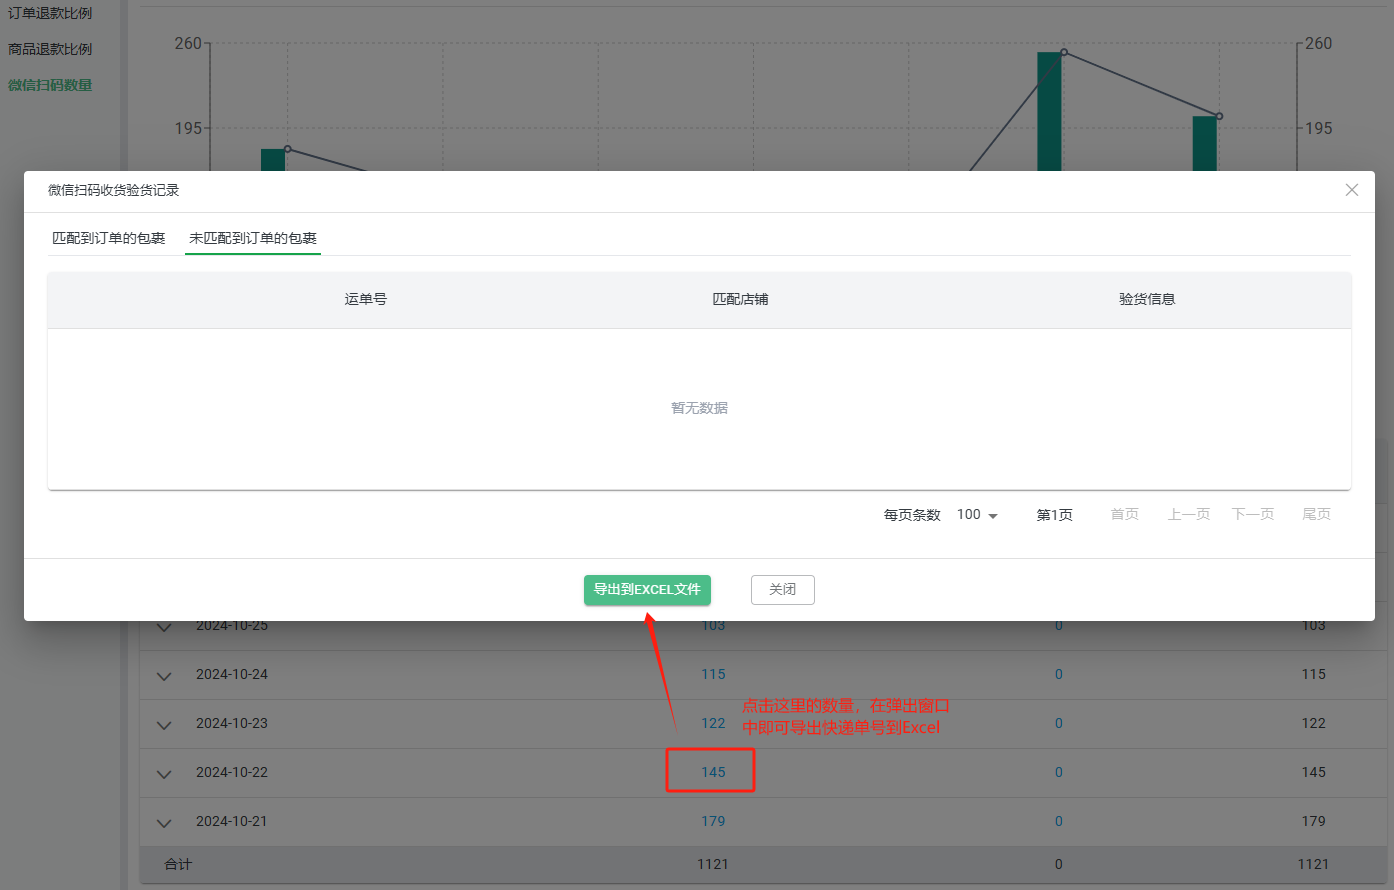
Task: Jump to 尾页 in pagination
Action: 1316,514
